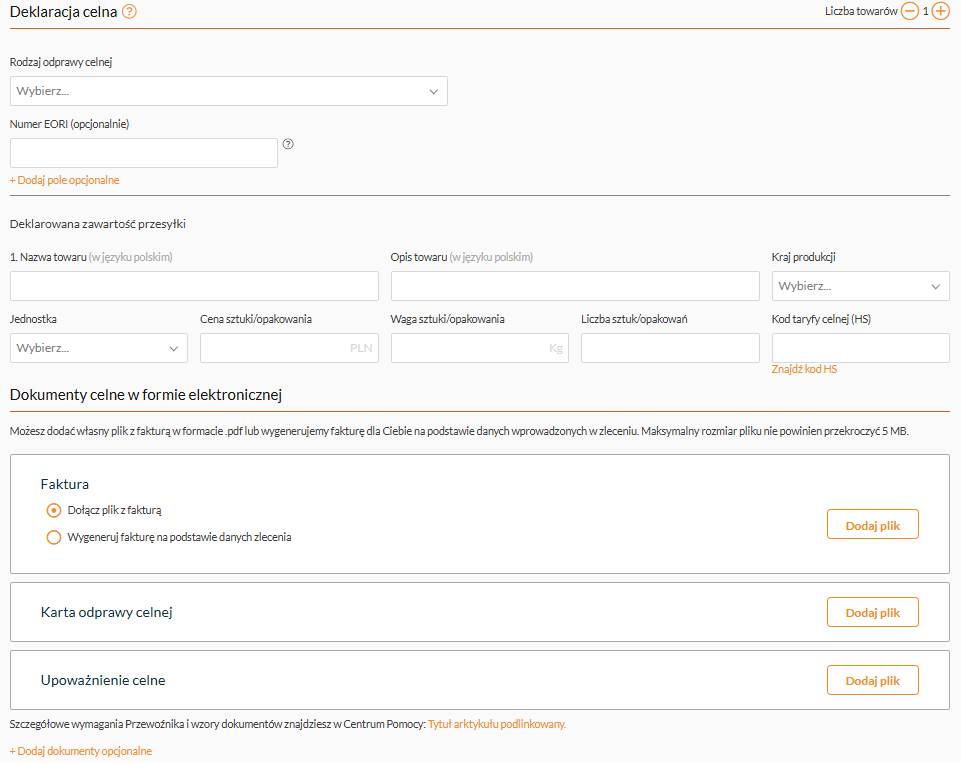961x763 pixels.
Task: Increase the Liczba towarów count with plus
Action: click(940, 12)
